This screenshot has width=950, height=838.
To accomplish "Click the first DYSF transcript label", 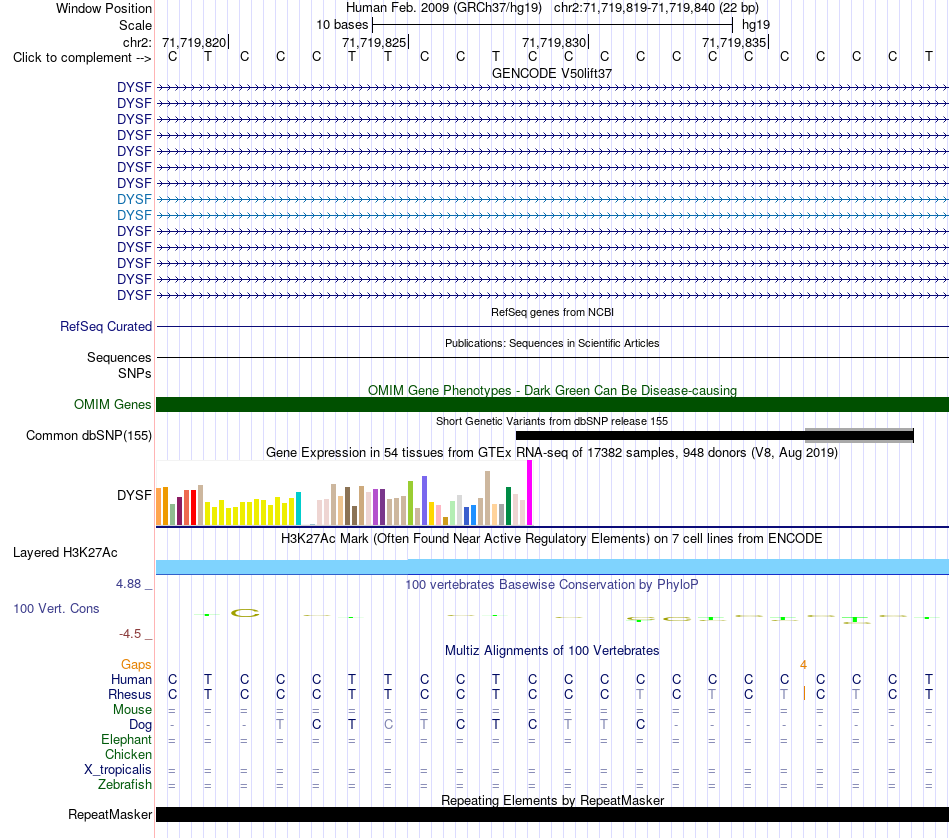I will [134, 87].
